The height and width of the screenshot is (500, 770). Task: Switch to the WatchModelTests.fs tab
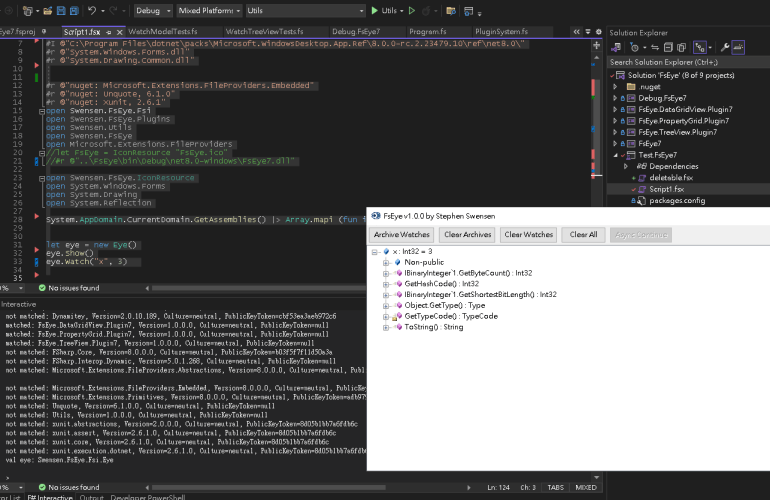pyautogui.click(x=163, y=32)
